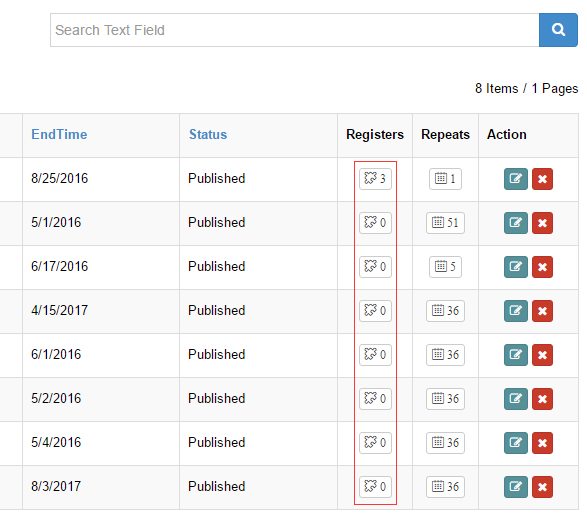
Task: Open repeats badge for row ending 8/3/2017
Action: coord(445,487)
